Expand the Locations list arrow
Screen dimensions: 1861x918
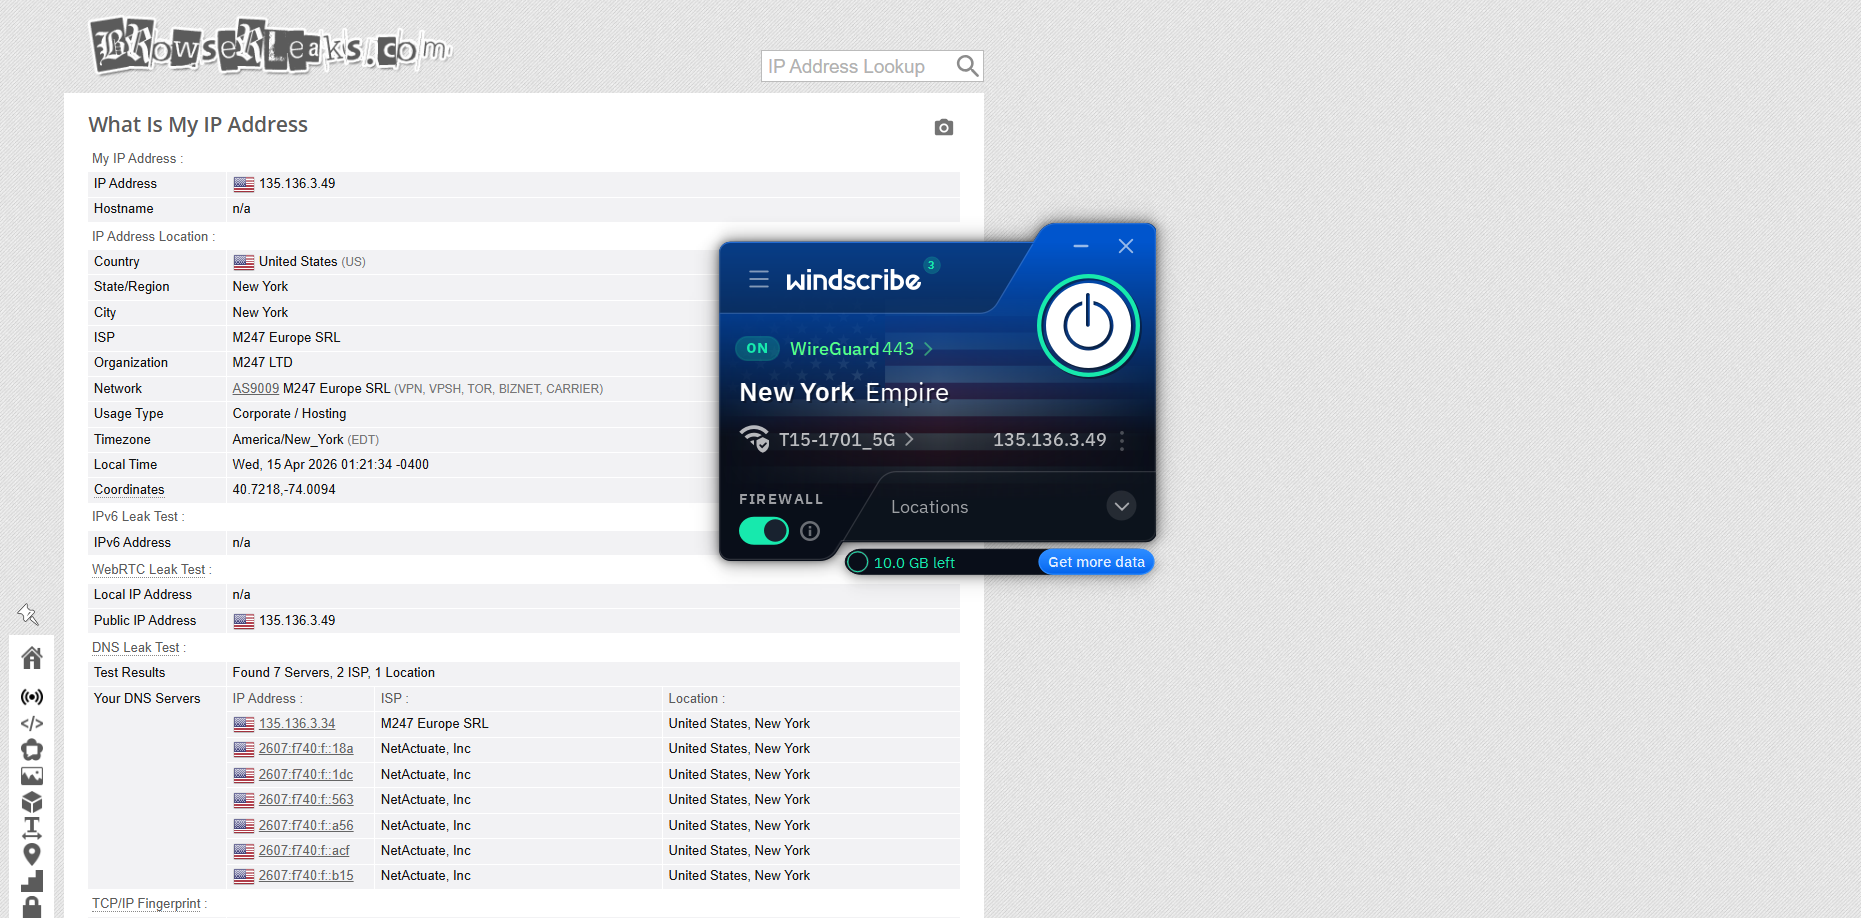tap(1122, 506)
